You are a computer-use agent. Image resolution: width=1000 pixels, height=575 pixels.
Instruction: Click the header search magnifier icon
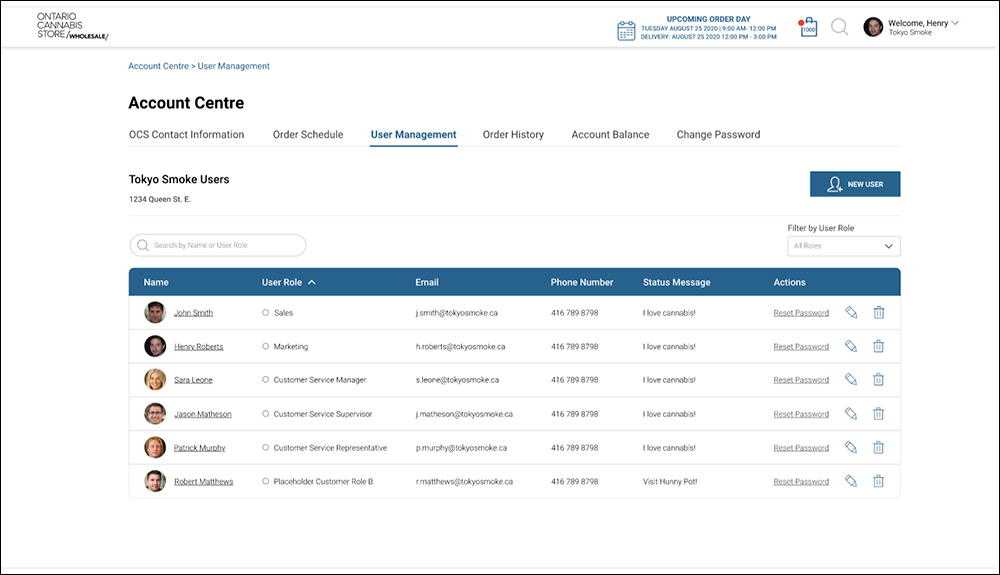pos(839,27)
